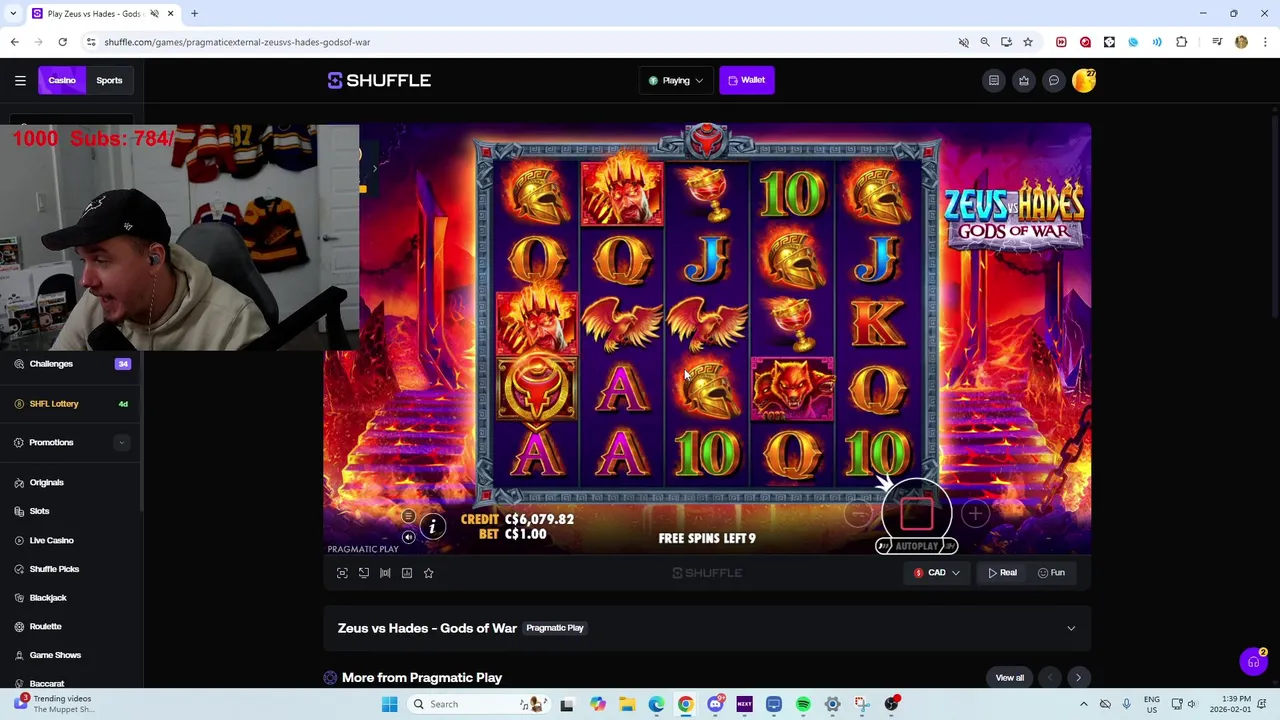Go to Slots in the sidebar
Viewport: 1280px width, 720px height.
[x=39, y=511]
